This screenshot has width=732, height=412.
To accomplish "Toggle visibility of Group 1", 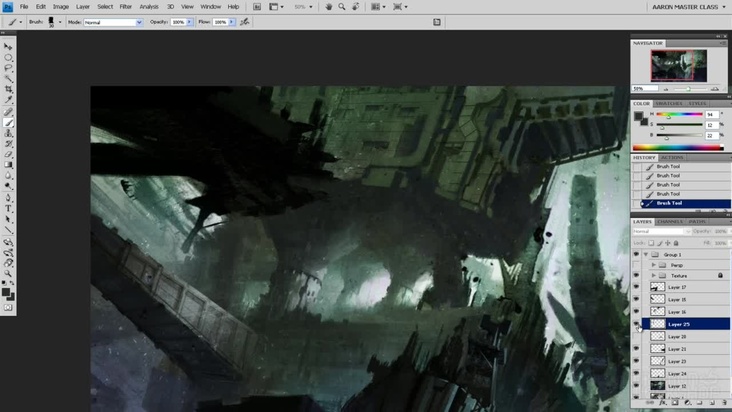I will [636, 254].
